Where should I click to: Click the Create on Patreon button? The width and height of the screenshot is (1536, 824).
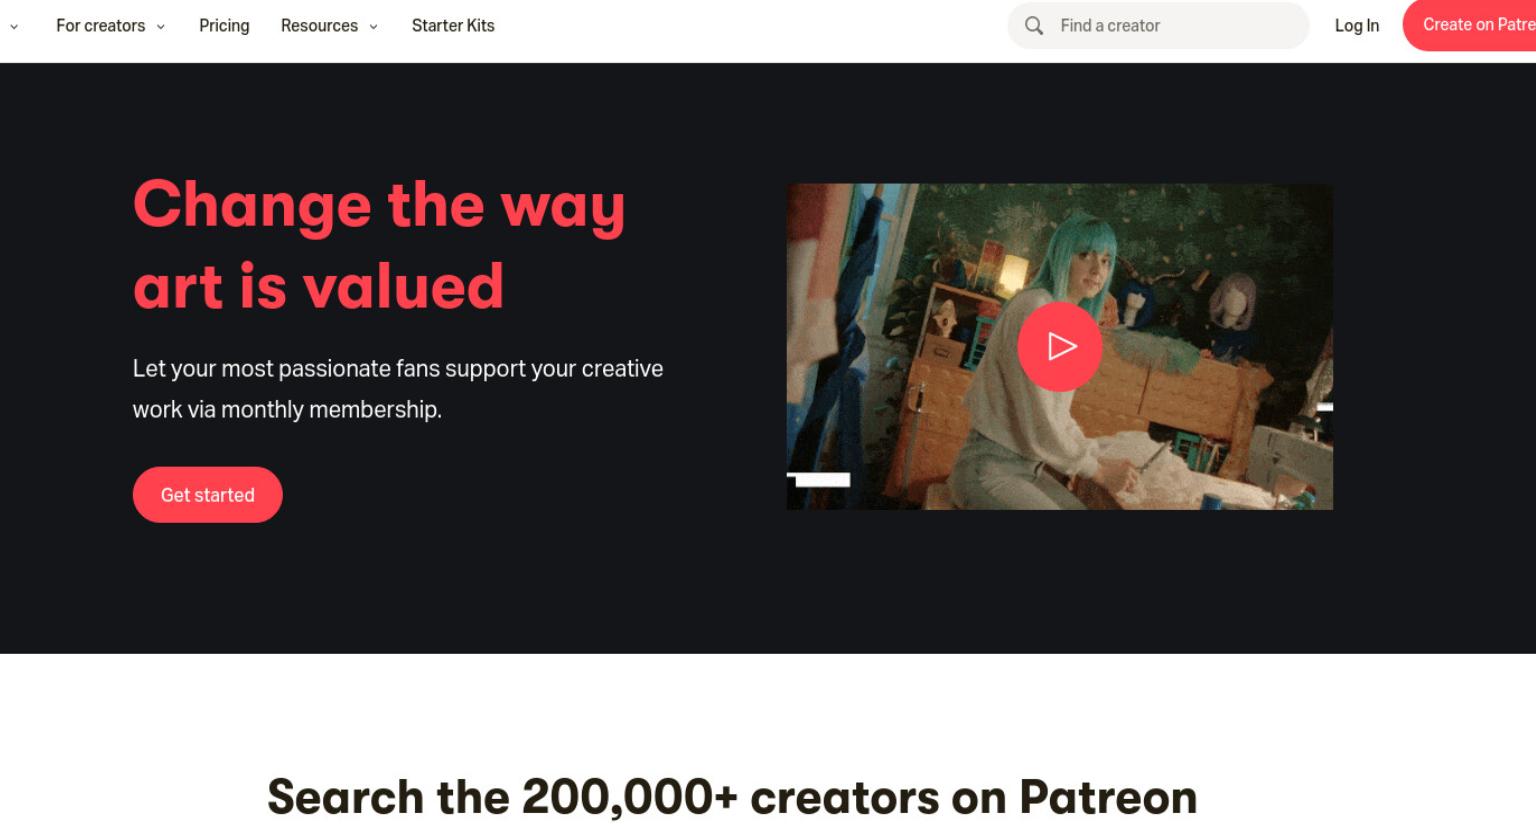click(1470, 25)
